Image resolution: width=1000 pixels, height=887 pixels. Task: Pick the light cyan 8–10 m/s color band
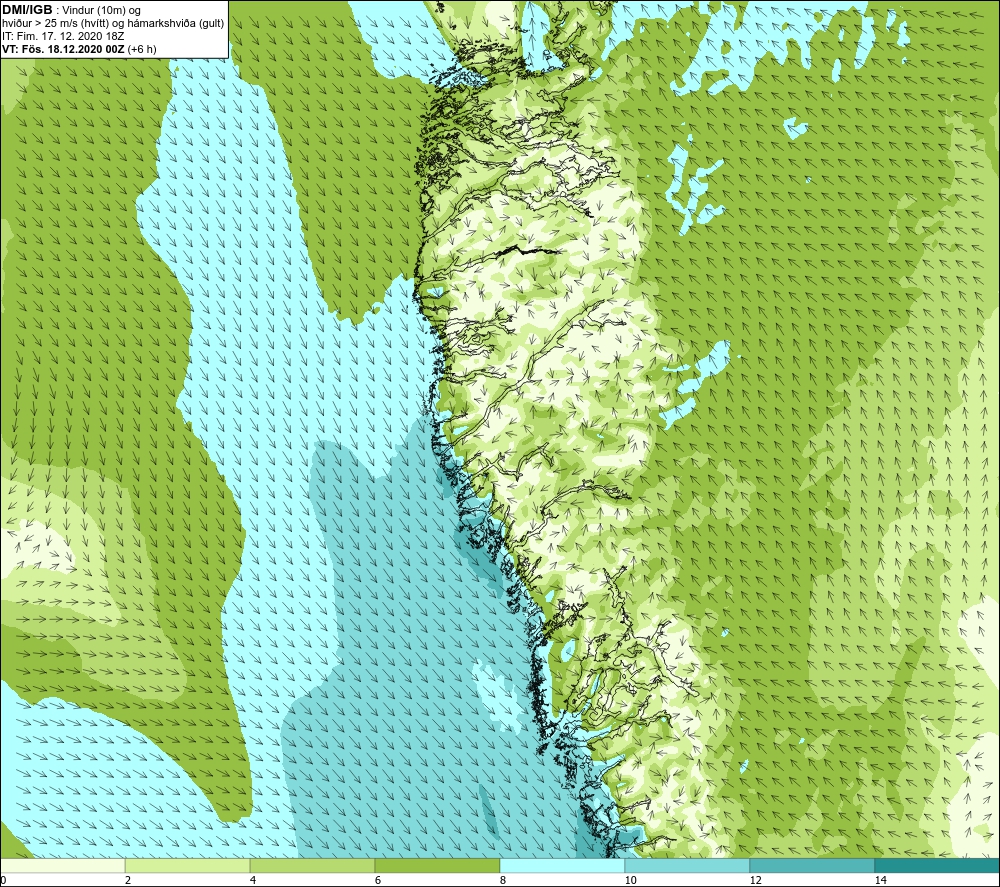[562, 865]
